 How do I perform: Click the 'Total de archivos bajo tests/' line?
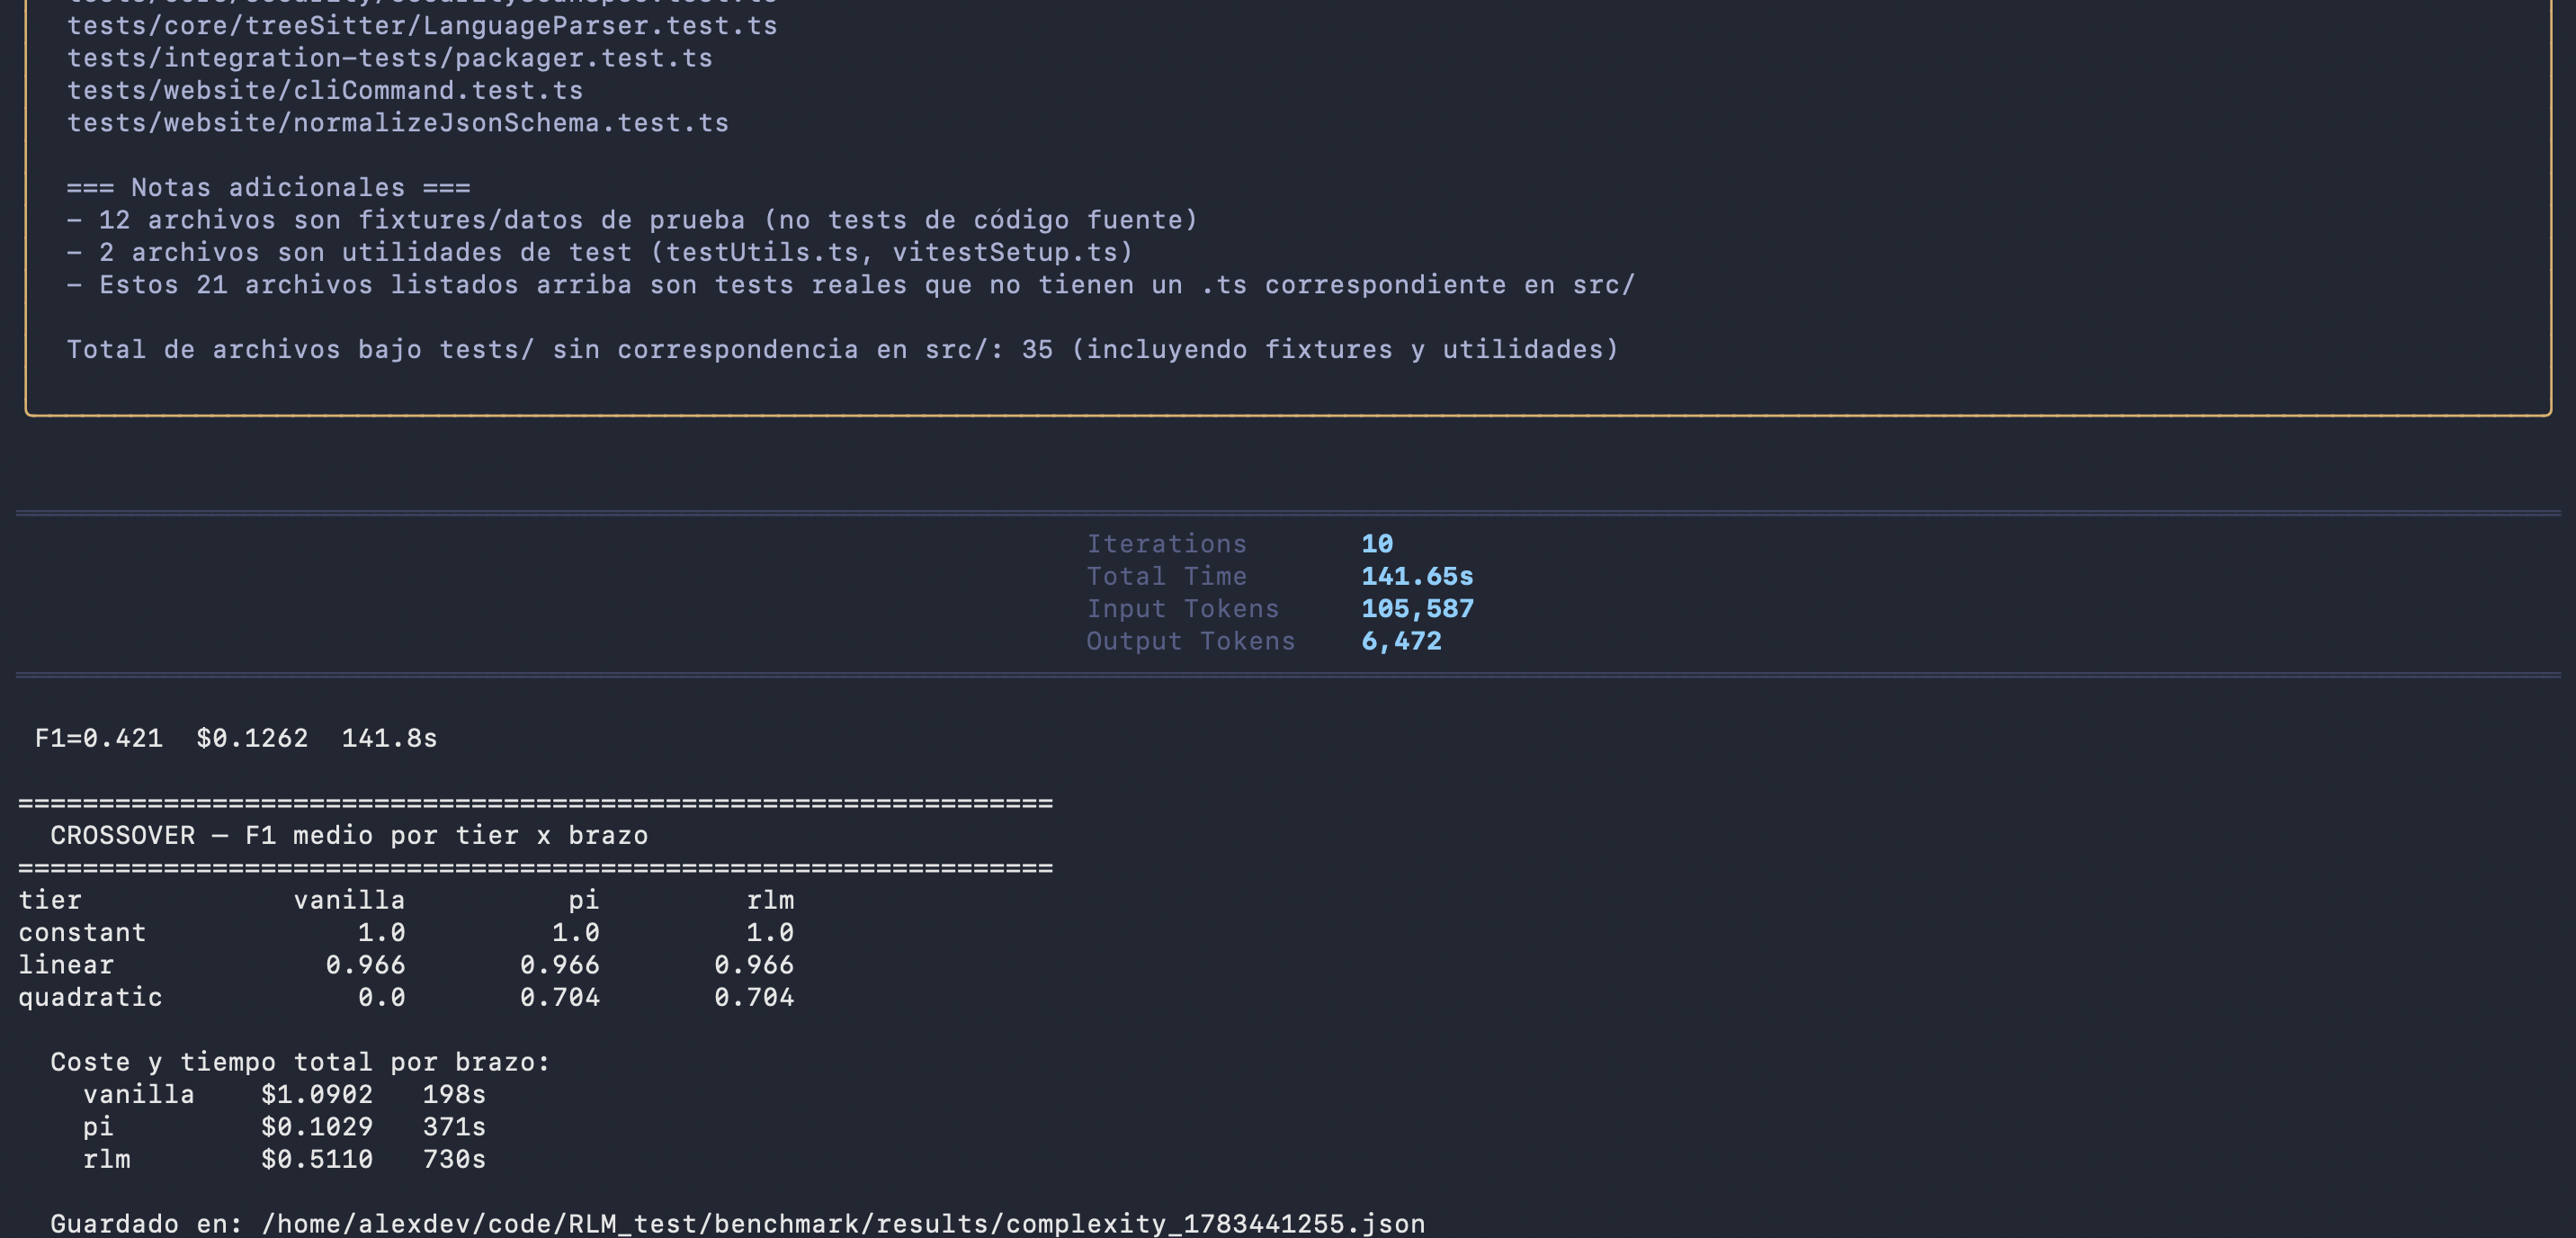tap(843, 350)
